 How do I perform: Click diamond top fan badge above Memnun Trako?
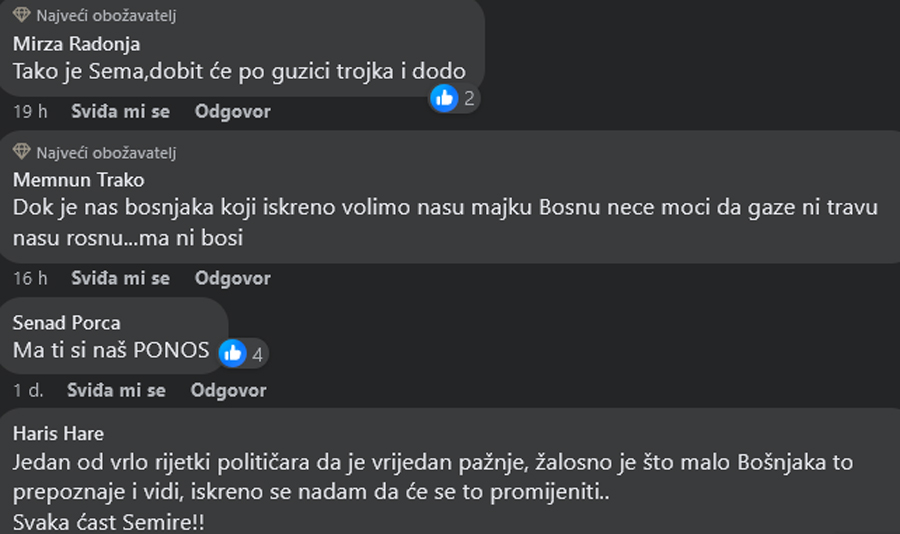[22, 152]
